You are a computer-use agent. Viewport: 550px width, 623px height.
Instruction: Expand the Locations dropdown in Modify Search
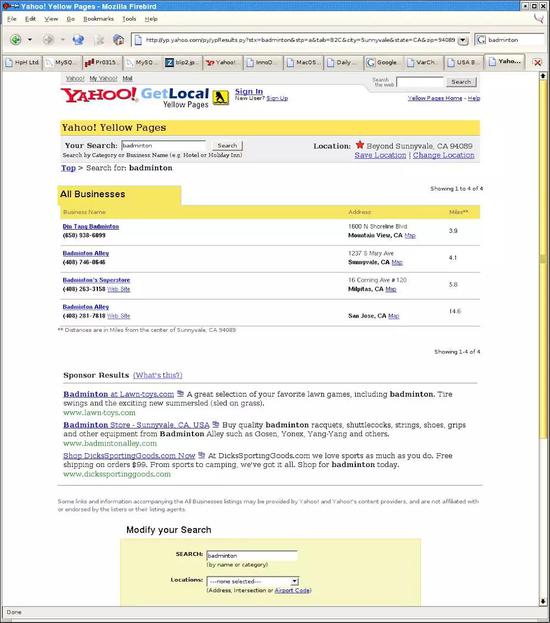click(294, 581)
